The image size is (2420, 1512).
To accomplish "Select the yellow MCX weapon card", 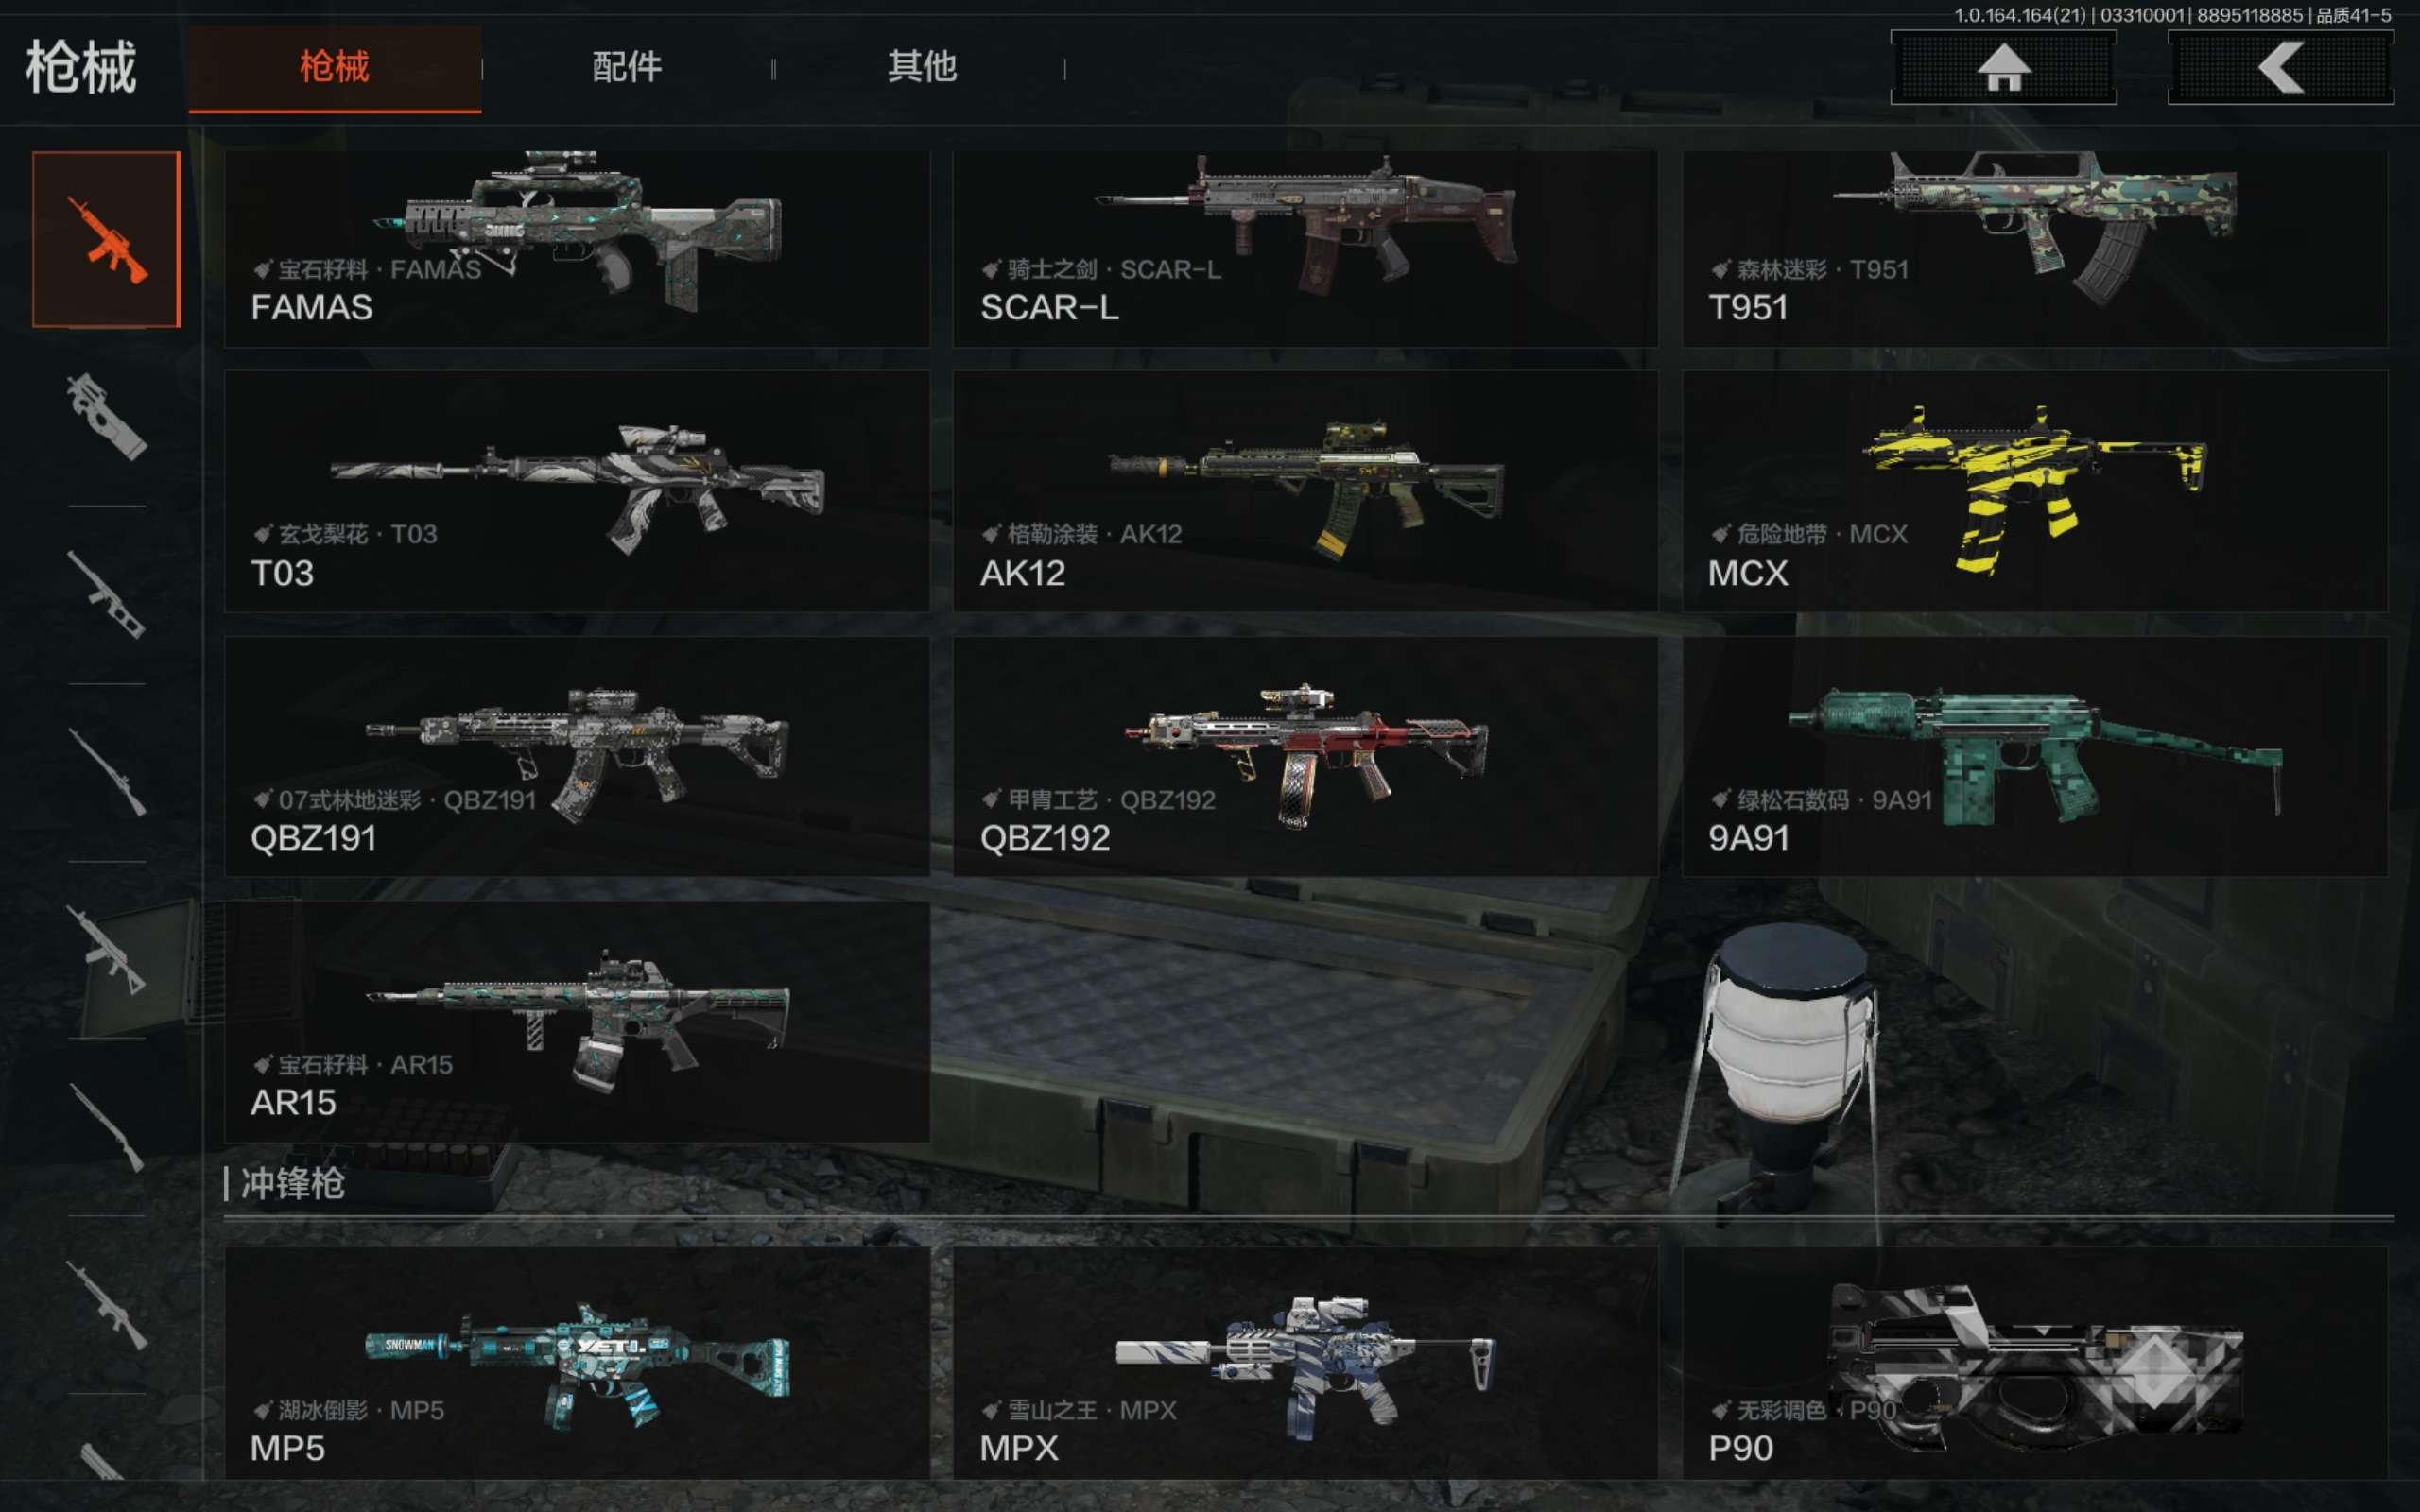I will tap(2035, 491).
